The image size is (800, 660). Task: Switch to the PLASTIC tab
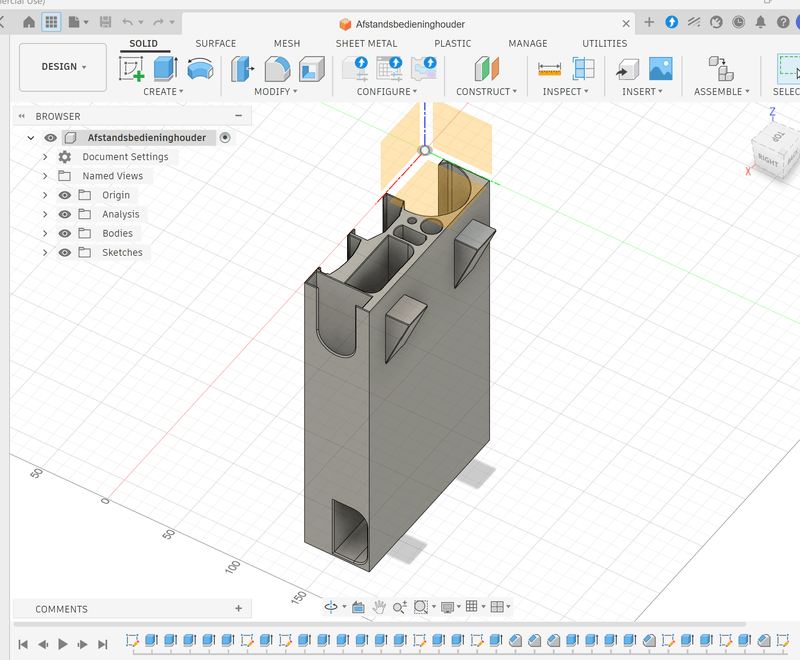pyautogui.click(x=453, y=44)
